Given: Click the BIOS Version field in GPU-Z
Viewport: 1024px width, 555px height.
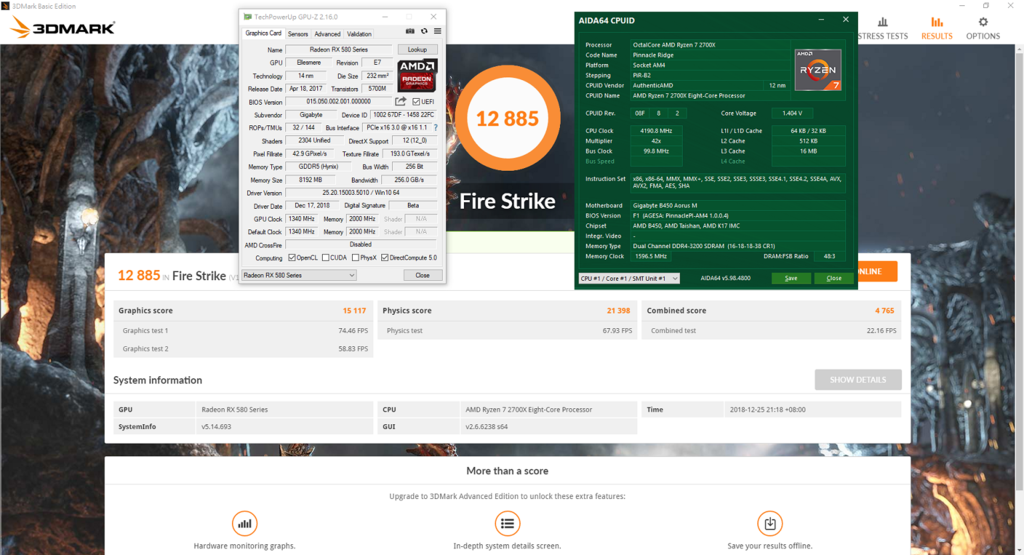Looking at the screenshot, I should 339,101.
